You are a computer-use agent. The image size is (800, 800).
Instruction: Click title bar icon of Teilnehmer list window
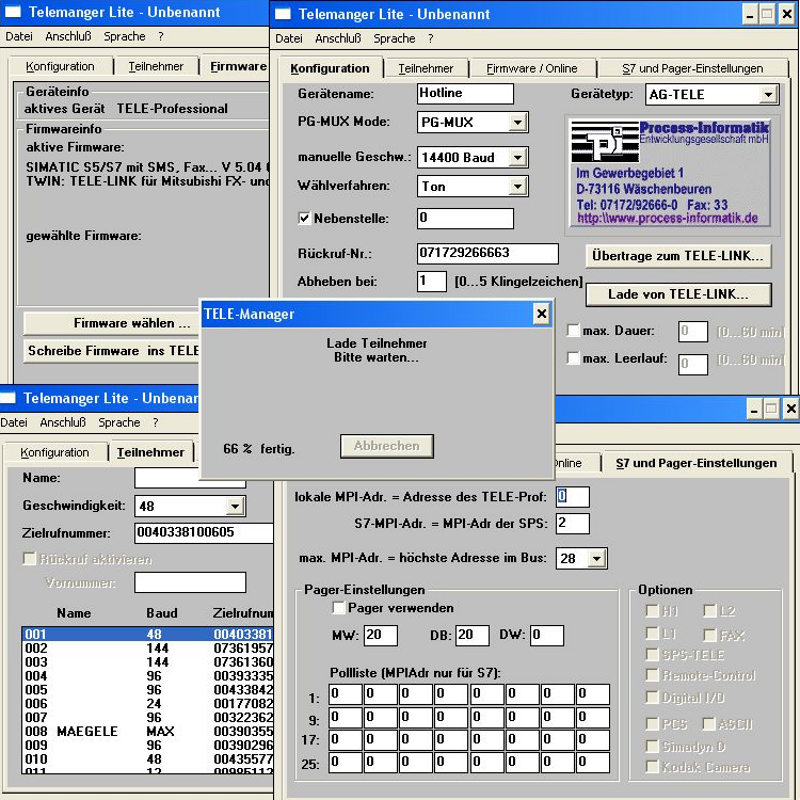coord(9,397)
